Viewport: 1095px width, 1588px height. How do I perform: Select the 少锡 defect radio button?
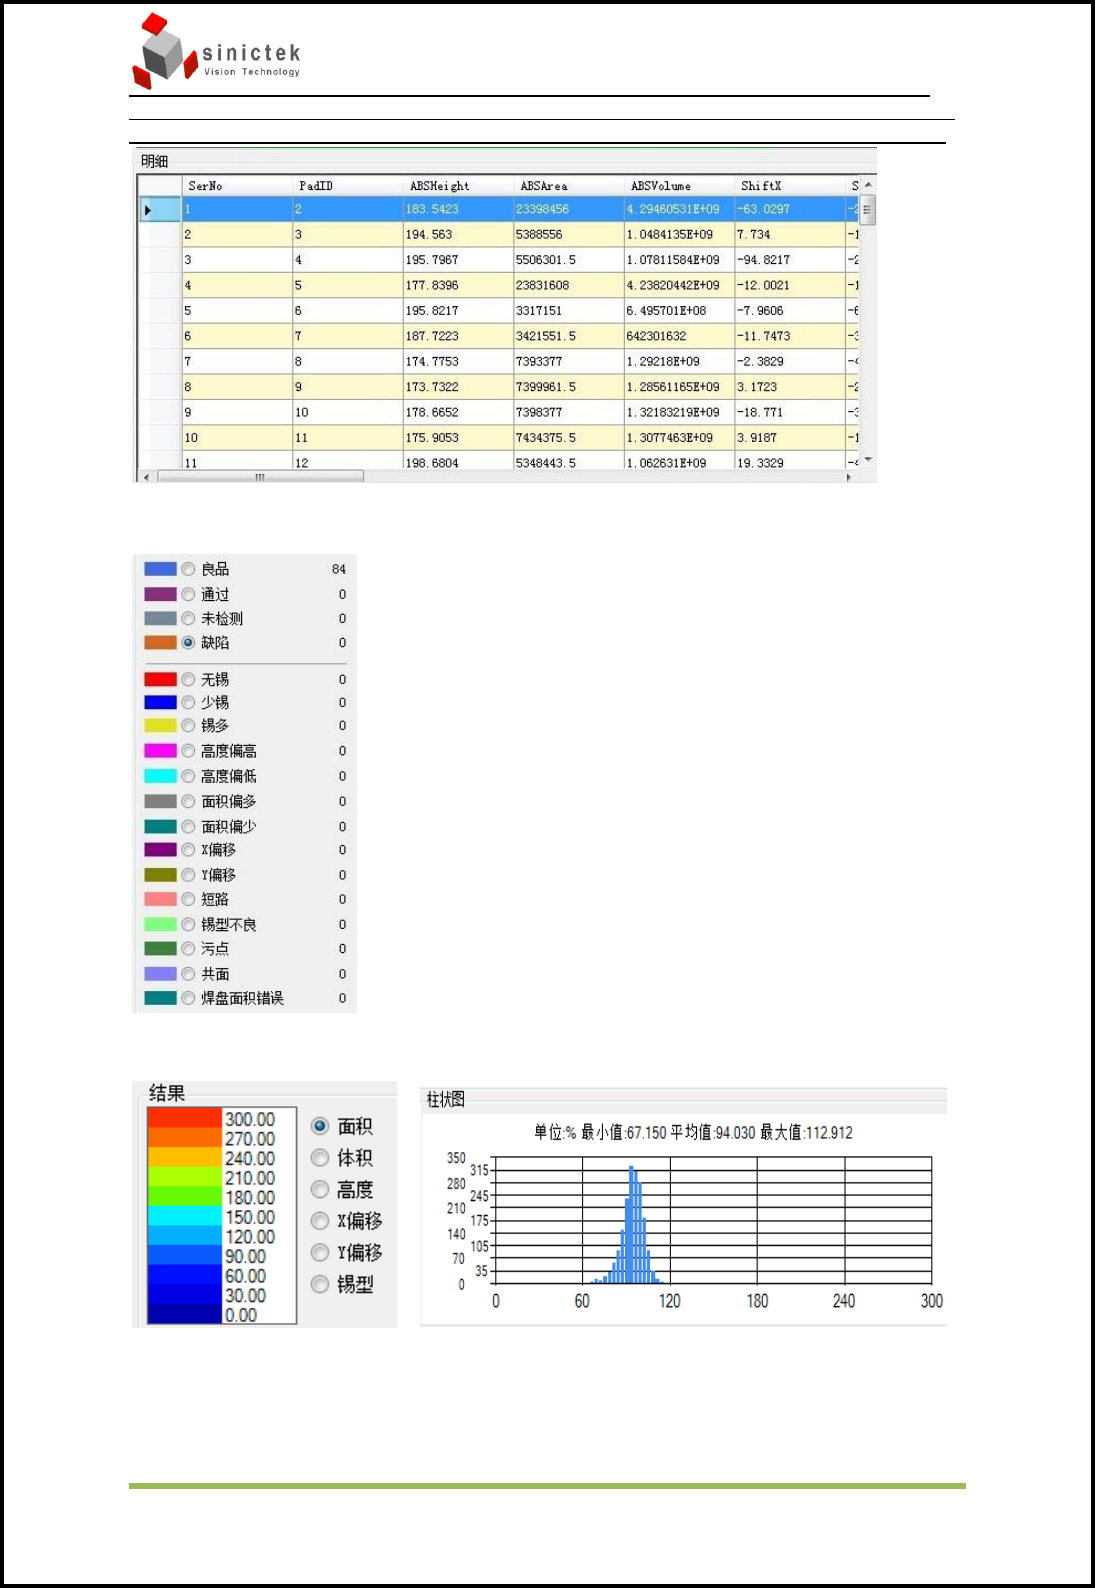coord(188,702)
